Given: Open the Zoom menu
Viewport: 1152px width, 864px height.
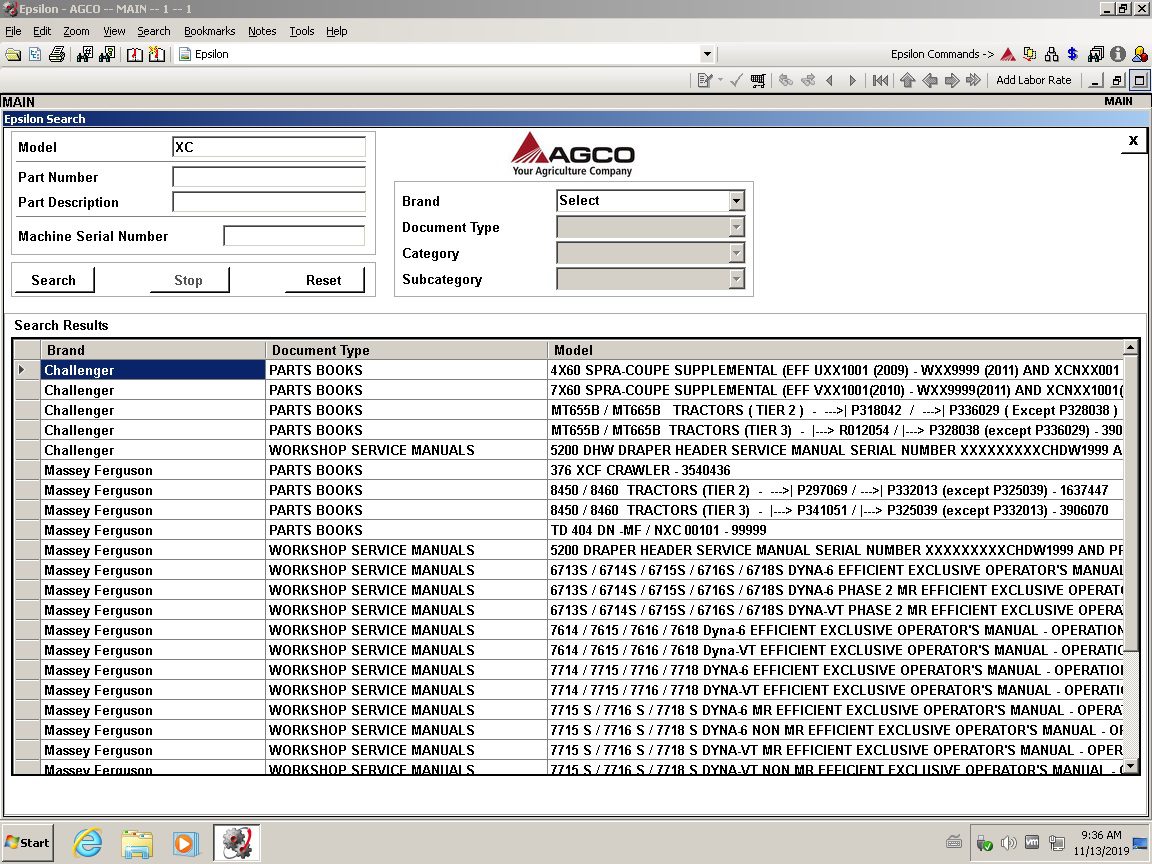Looking at the screenshot, I should [76, 31].
